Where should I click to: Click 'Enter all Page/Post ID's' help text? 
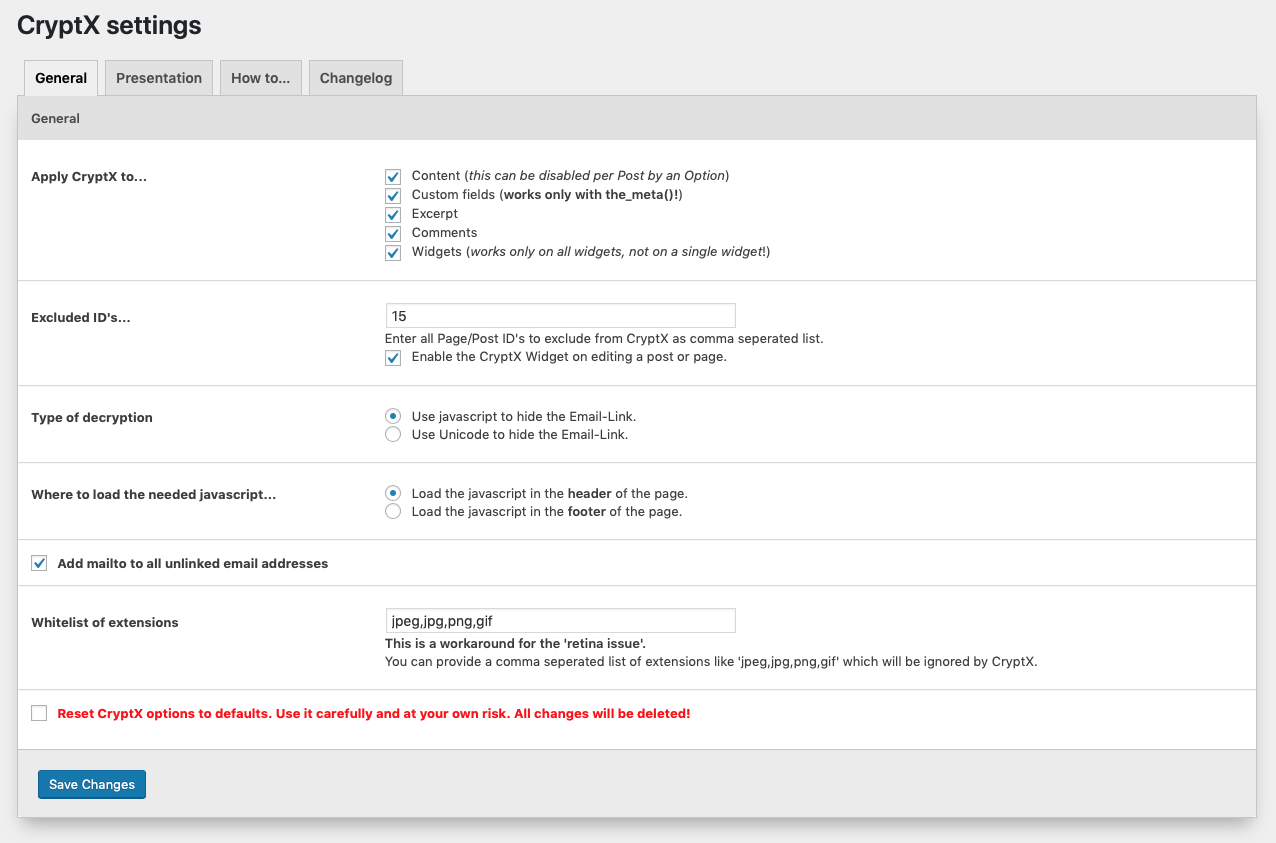click(x=604, y=338)
